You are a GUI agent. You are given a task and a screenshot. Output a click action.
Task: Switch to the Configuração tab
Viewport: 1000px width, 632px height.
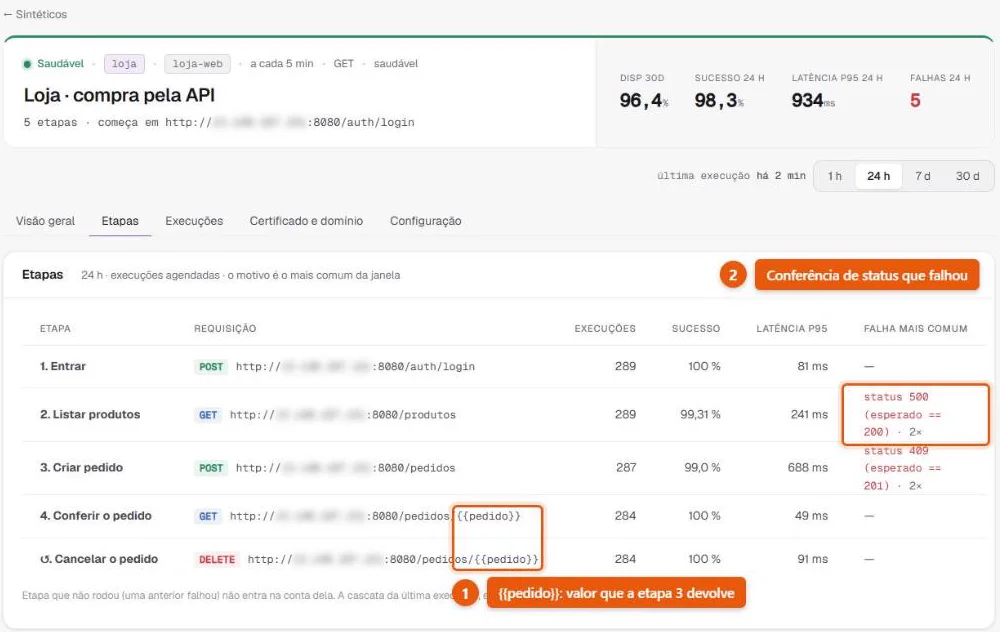[425, 221]
